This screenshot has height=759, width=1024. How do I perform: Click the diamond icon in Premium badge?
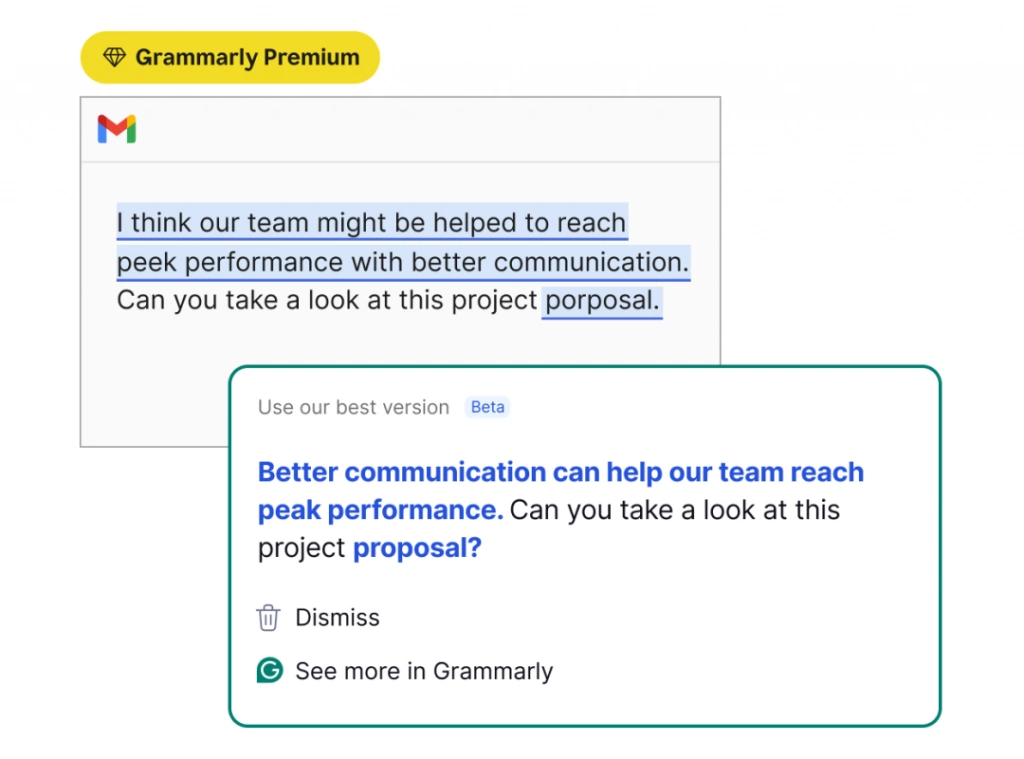point(114,57)
